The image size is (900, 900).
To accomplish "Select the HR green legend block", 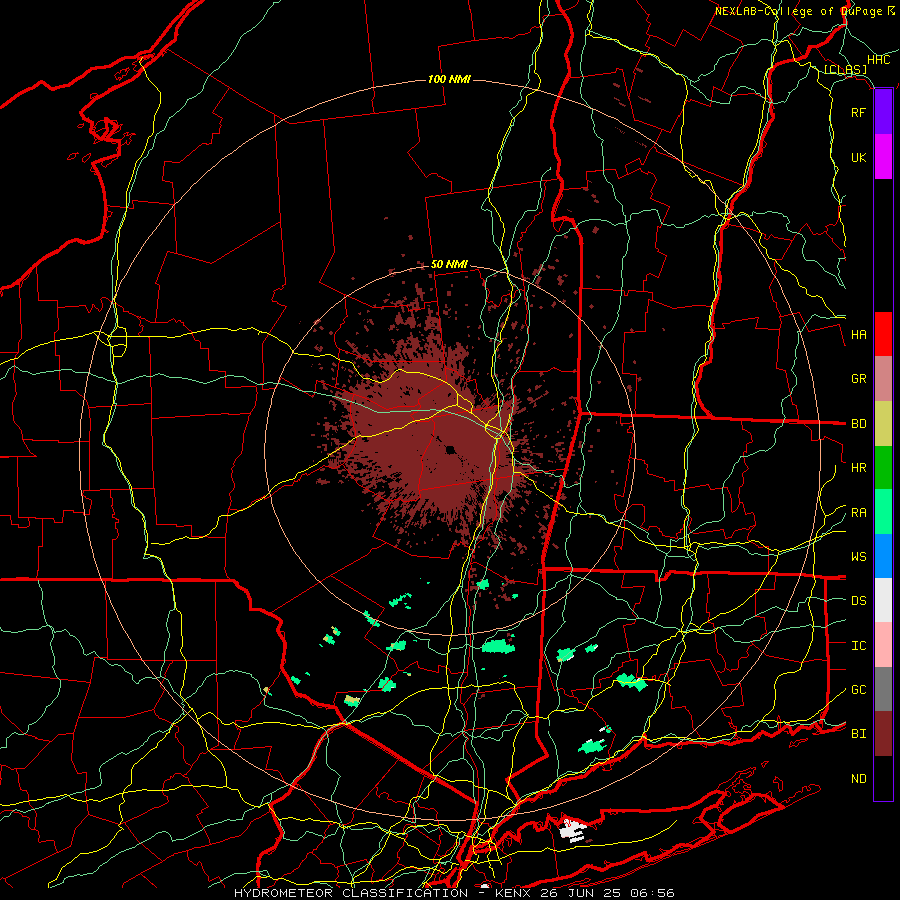I will pos(883,468).
